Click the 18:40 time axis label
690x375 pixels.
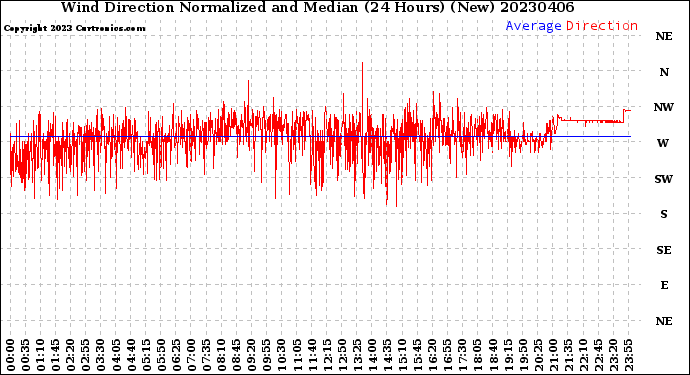pyautogui.click(x=492, y=355)
